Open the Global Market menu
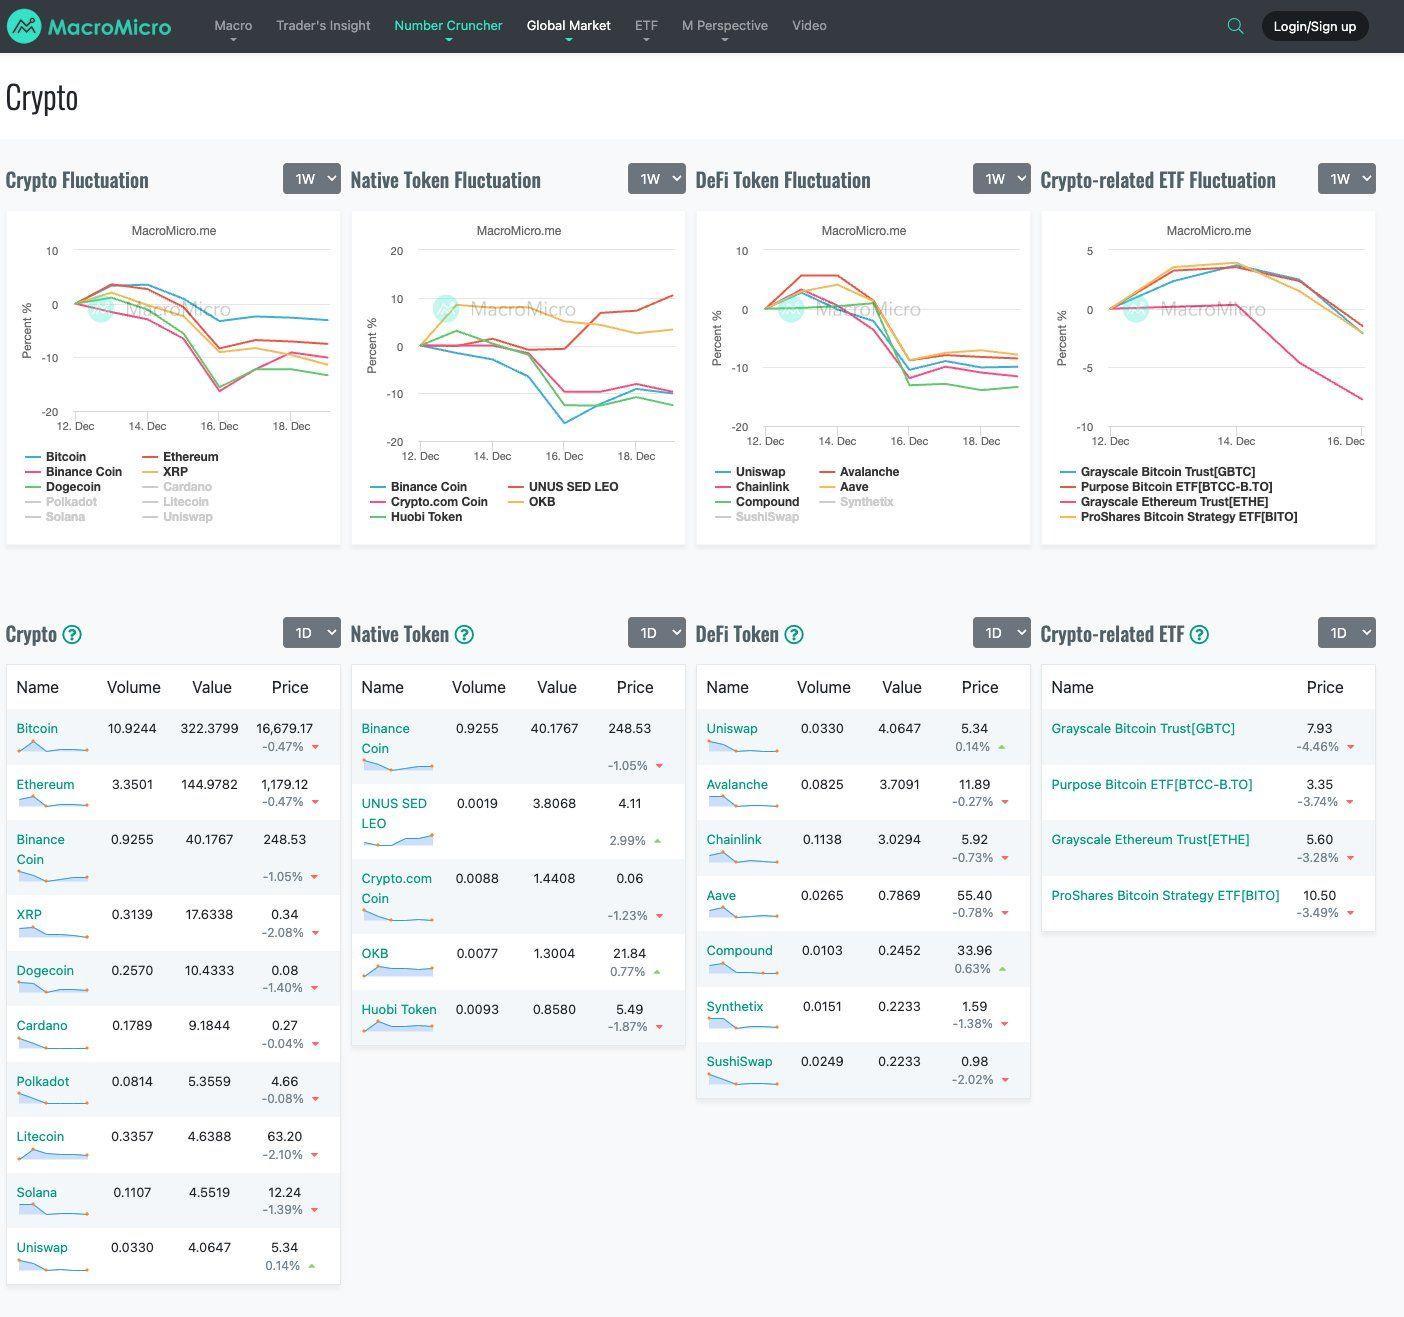Image resolution: width=1404 pixels, height=1317 pixels. point(568,26)
